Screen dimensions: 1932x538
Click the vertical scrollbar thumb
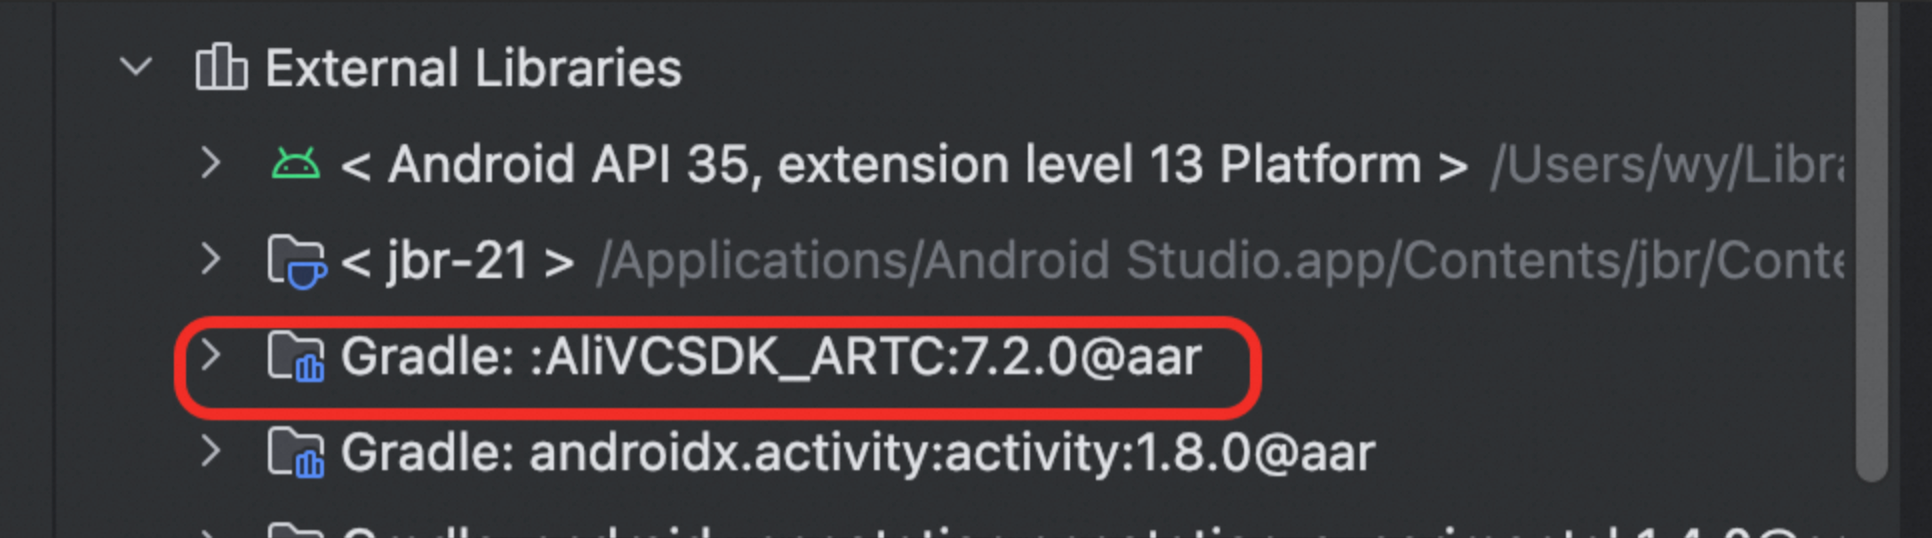point(1871,241)
